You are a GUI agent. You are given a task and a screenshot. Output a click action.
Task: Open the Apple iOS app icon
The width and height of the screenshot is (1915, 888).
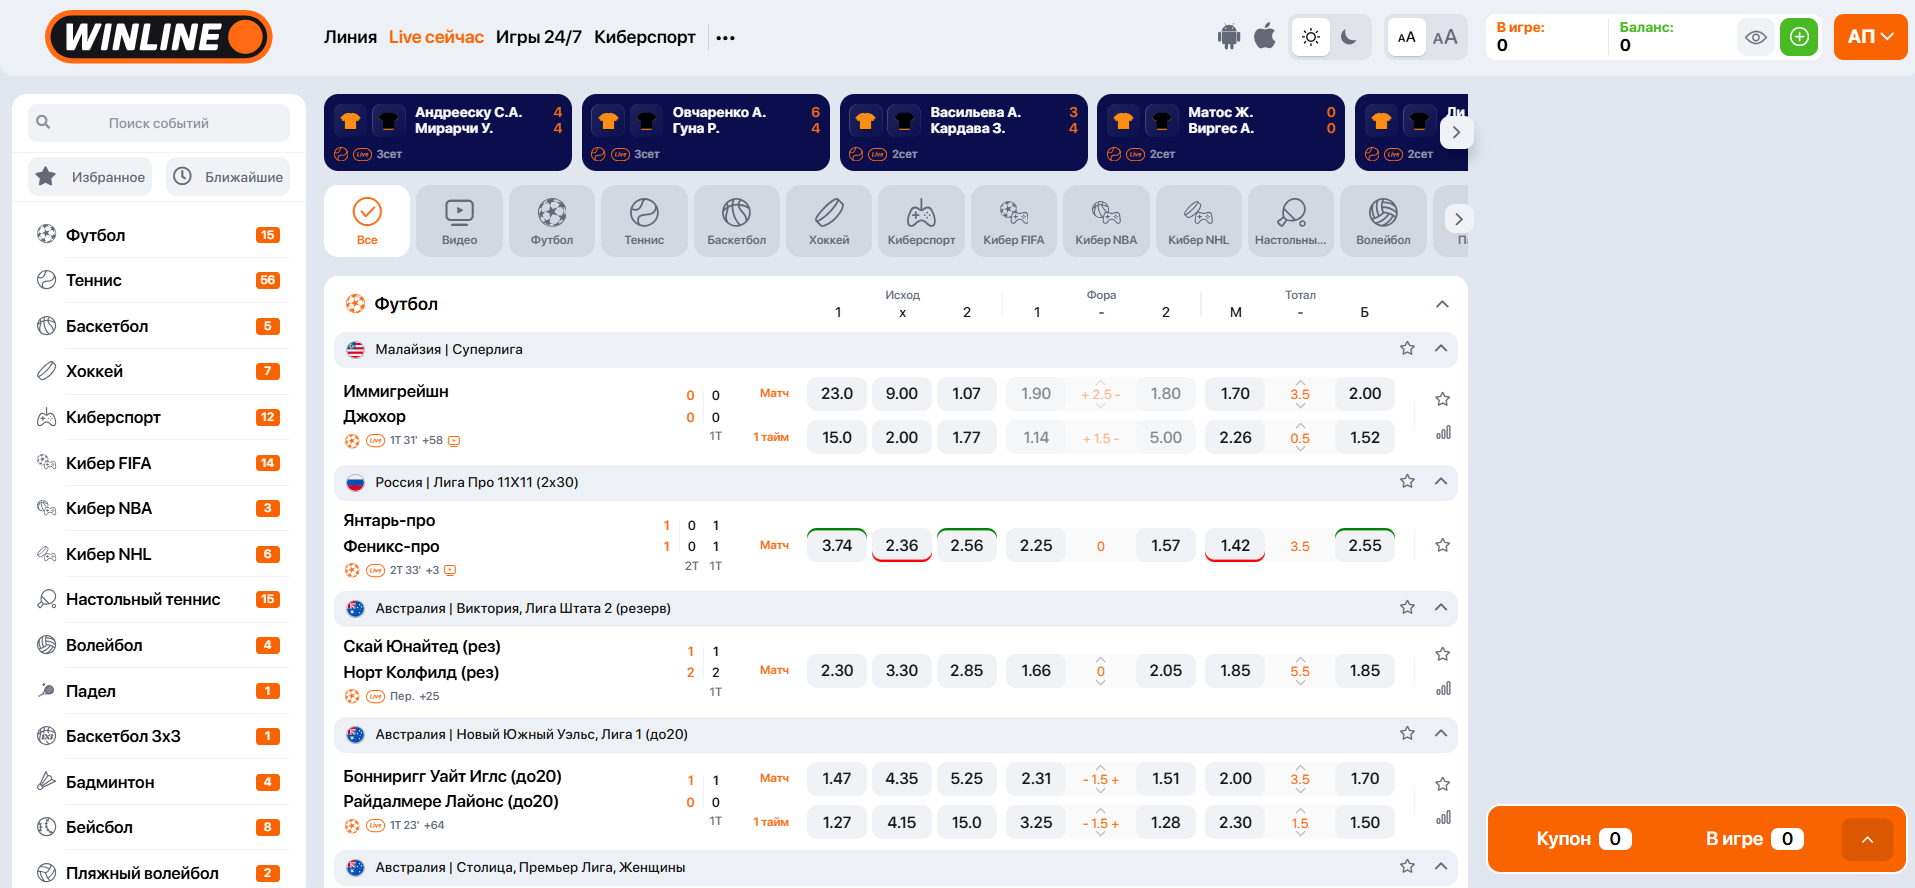click(1265, 37)
